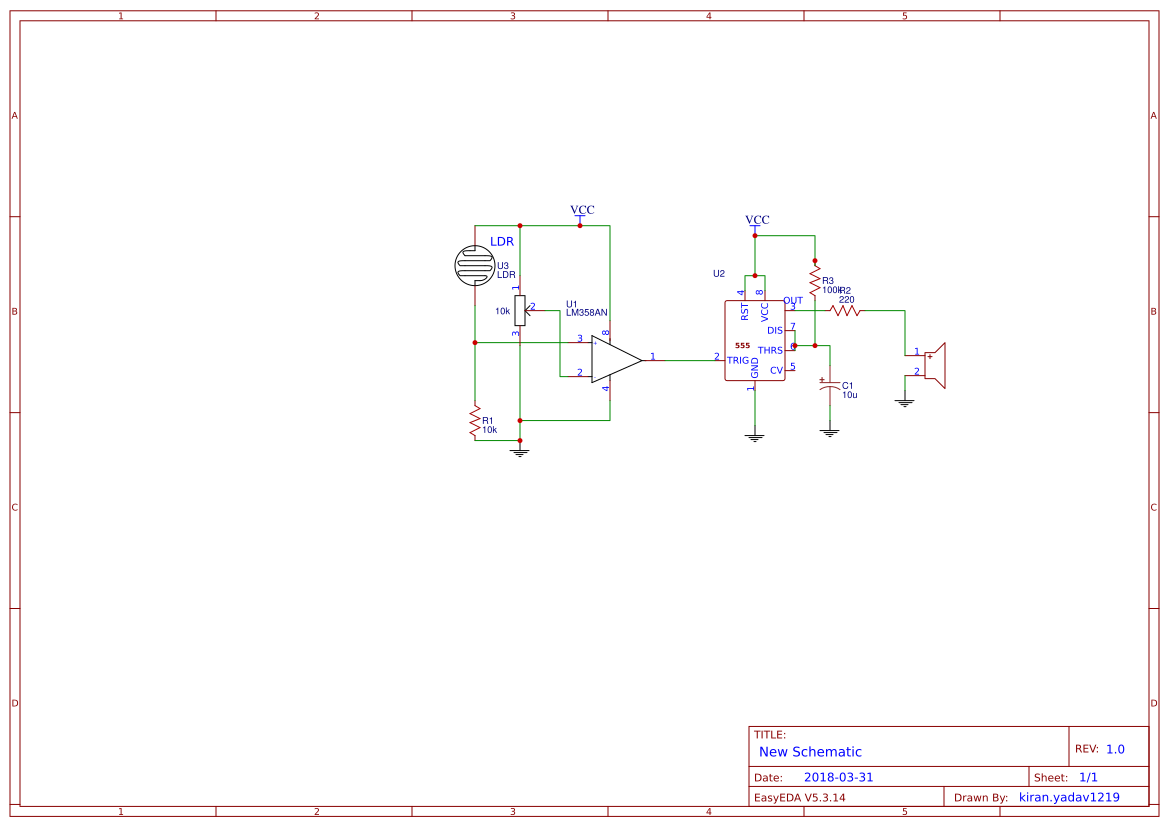The image size is (1169, 827).
Task: Click the LM358AN op-amp triangle symbol
Action: pyautogui.click(x=614, y=360)
